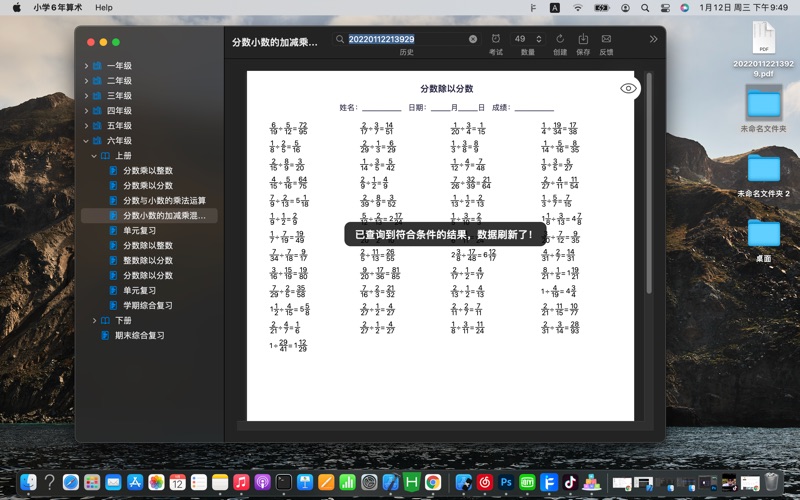This screenshot has height=500, width=800.
Task: Open Finder from the dock
Action: (x=28, y=482)
